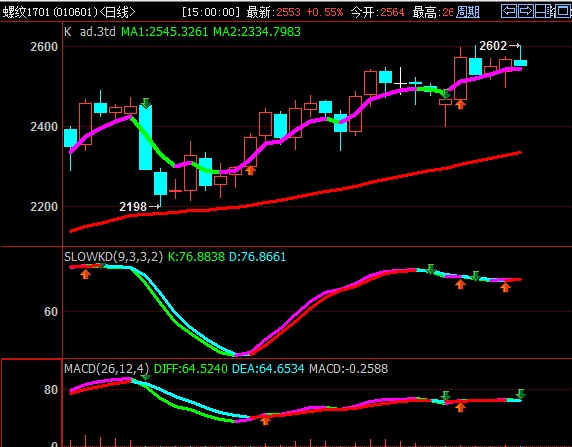Click the red MA2 moving average line
This screenshot has width=572, height=447.
(296, 197)
